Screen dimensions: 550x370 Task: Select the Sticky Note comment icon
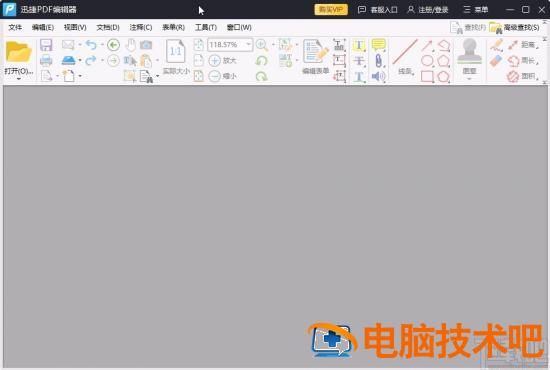(x=378, y=45)
